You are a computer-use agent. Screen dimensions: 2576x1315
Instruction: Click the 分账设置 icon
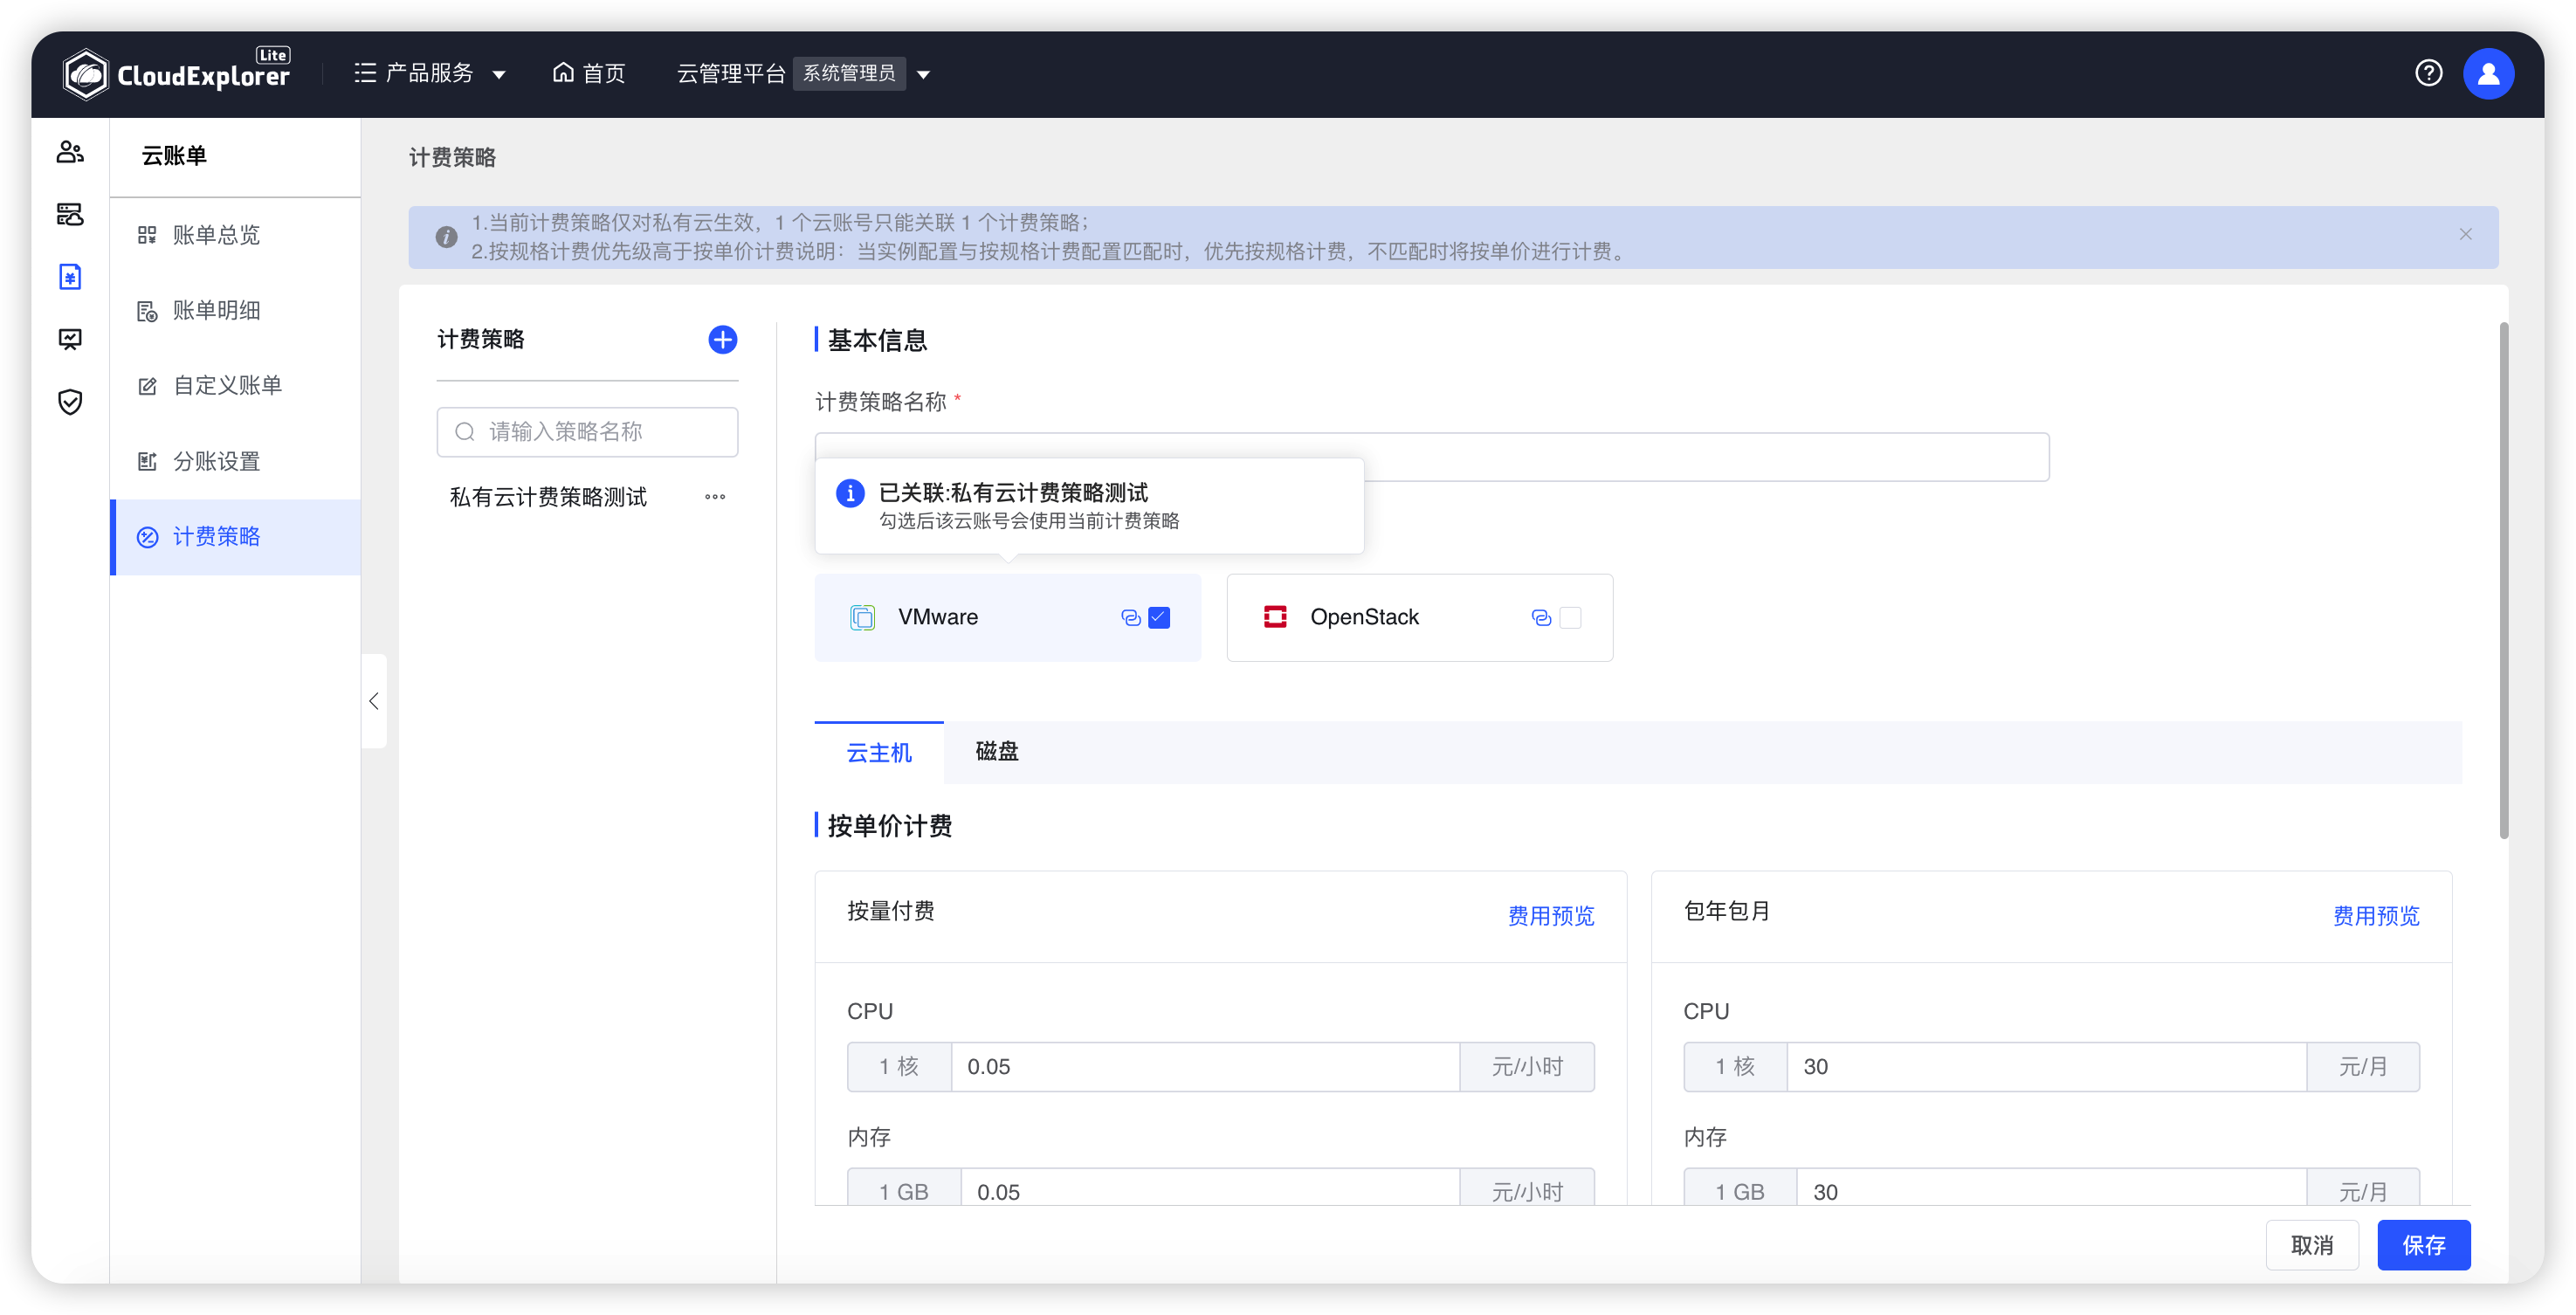[147, 462]
